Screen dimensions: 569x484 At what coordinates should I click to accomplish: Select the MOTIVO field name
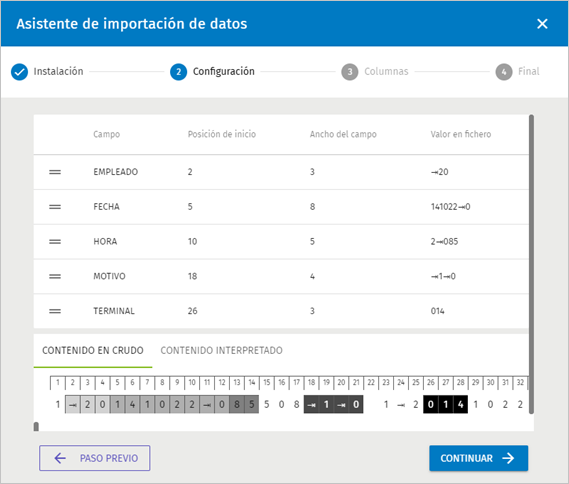click(109, 276)
